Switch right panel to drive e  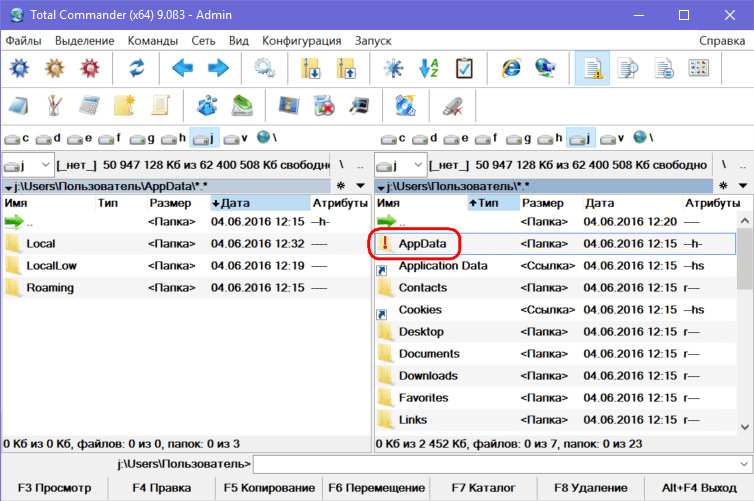[455, 138]
